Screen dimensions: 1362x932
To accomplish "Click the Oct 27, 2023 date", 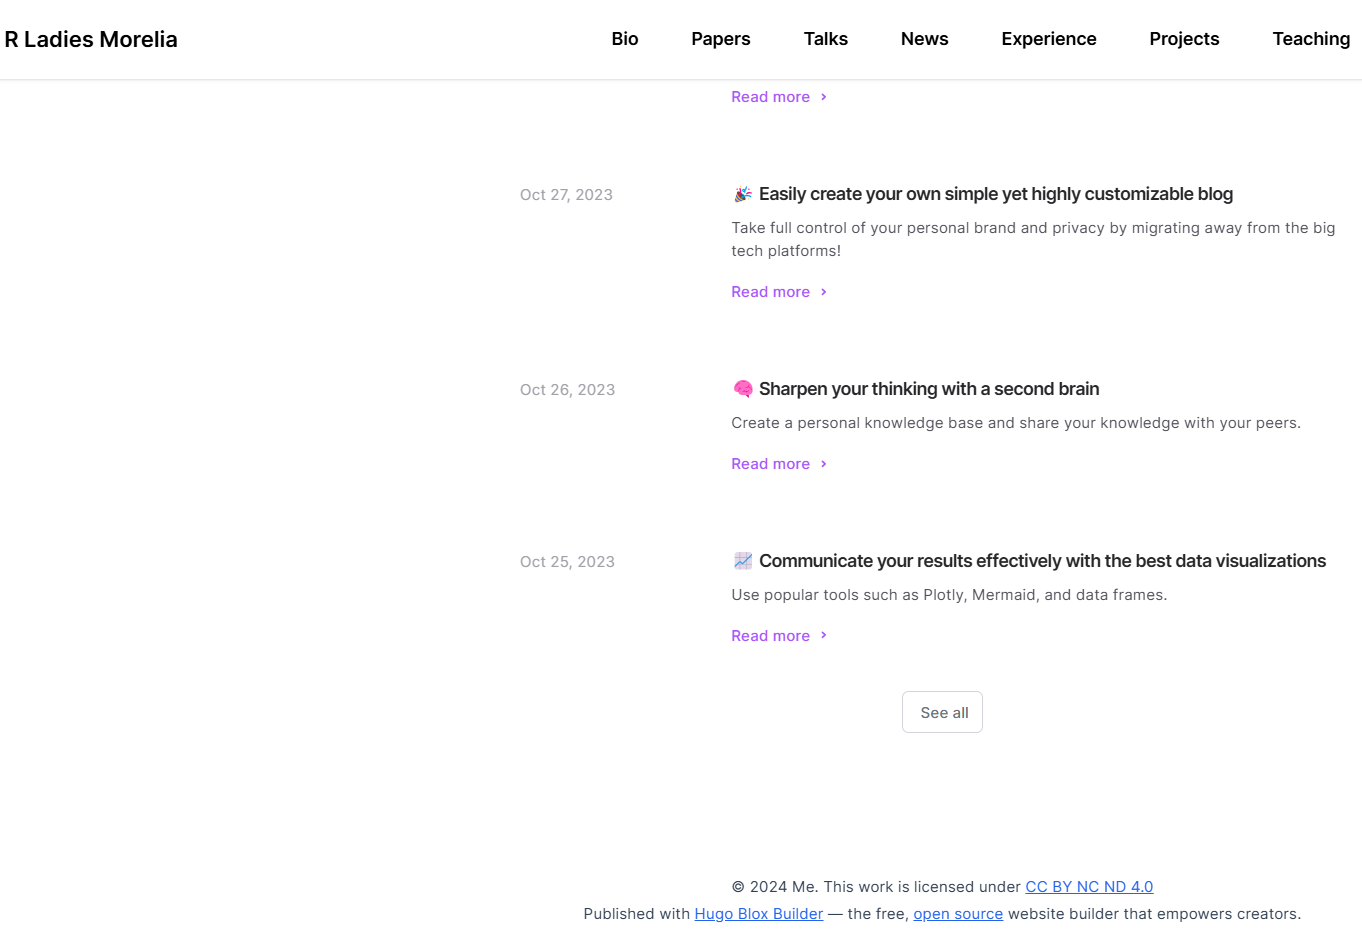I will click(x=566, y=195).
